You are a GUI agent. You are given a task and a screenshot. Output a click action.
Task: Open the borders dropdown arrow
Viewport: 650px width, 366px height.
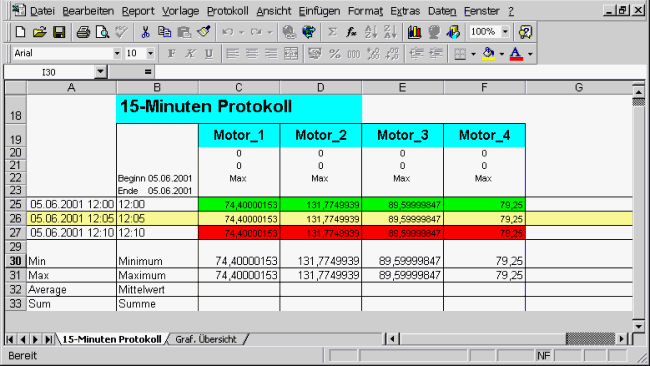click(x=473, y=54)
